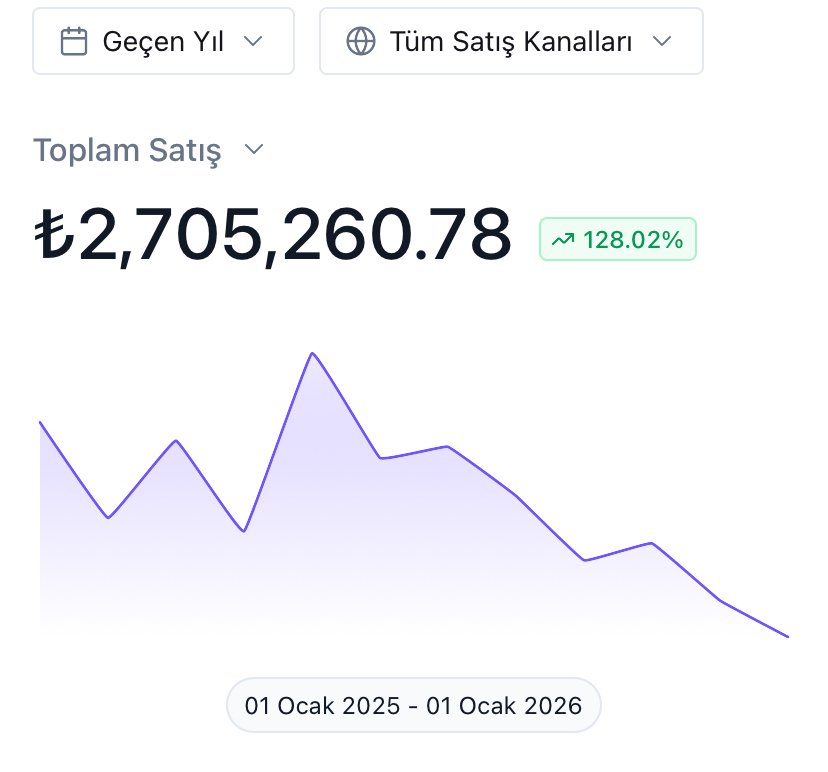Click the final point at chart's right end
Image resolution: width=828 pixels, height=772 pixels.
pos(788,636)
